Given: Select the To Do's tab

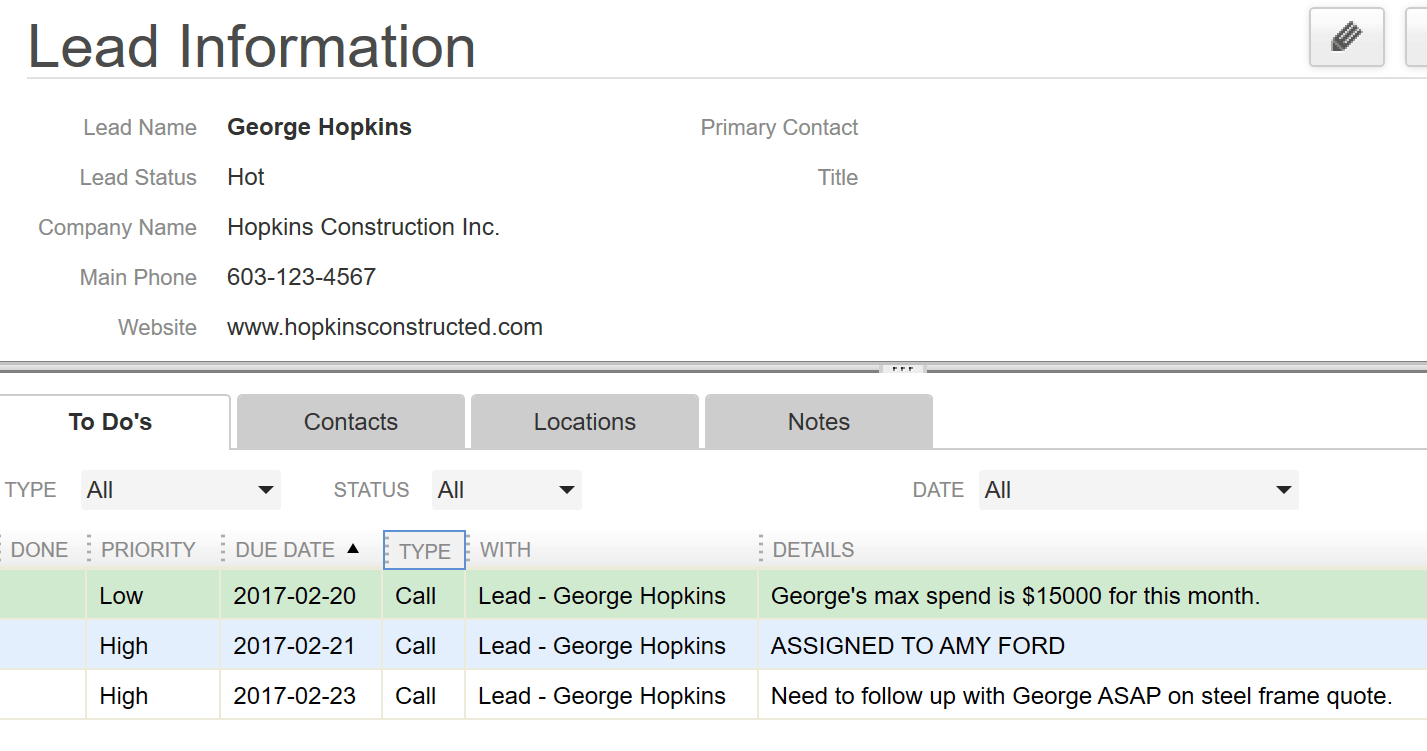Looking at the screenshot, I should 110,421.
